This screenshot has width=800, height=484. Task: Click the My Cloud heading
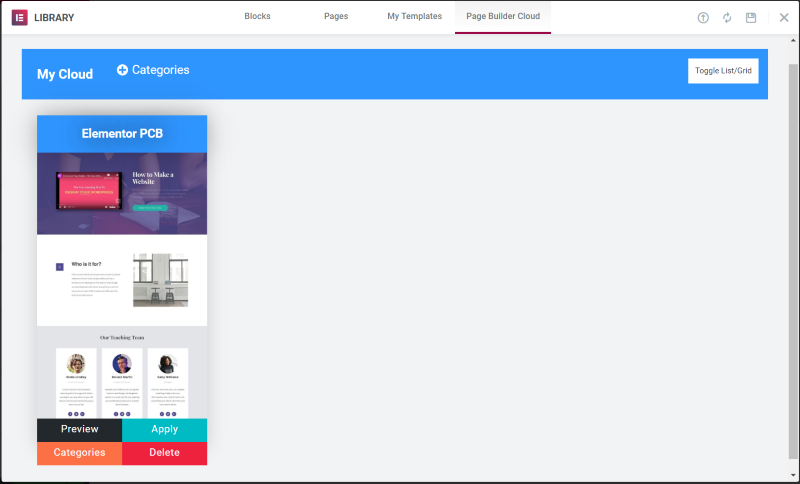click(65, 74)
